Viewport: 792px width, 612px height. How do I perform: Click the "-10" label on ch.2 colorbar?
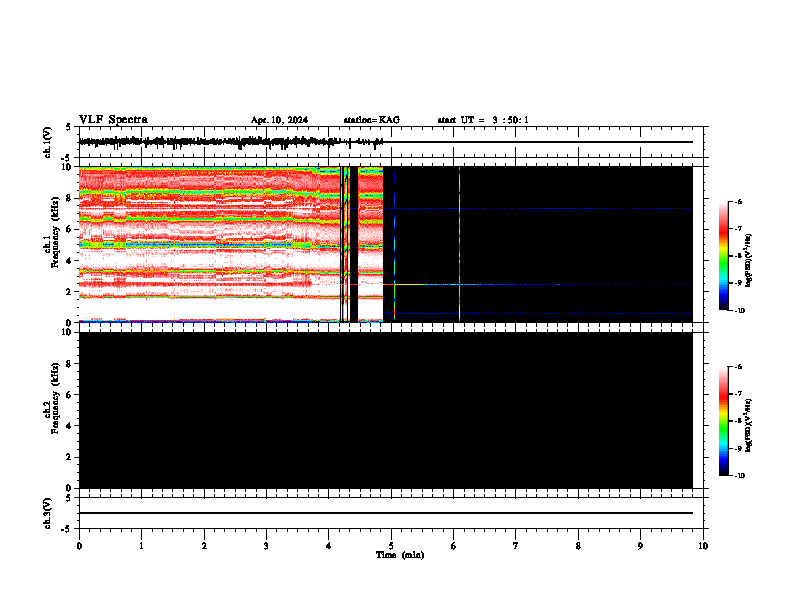739,476
